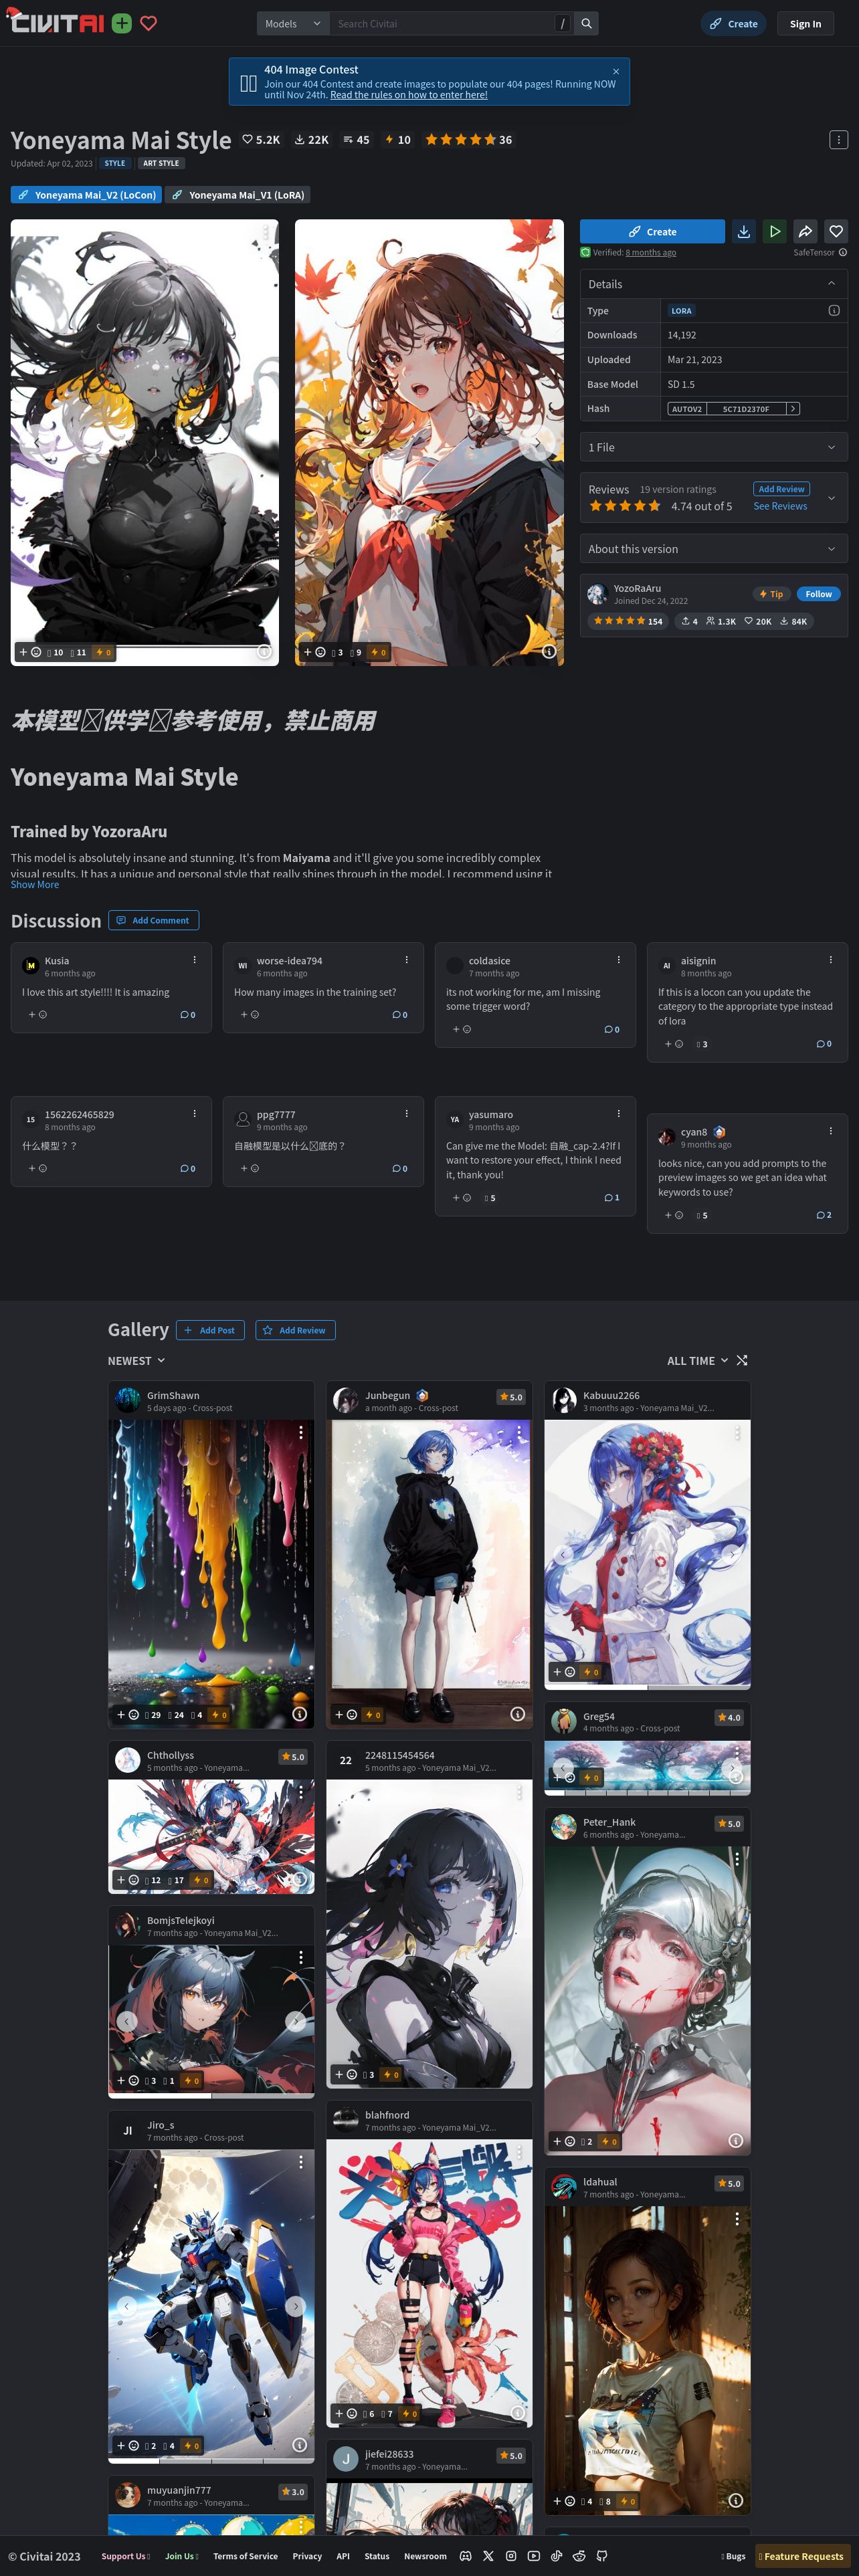Click the green play icon button
859x2576 pixels.
click(x=775, y=231)
